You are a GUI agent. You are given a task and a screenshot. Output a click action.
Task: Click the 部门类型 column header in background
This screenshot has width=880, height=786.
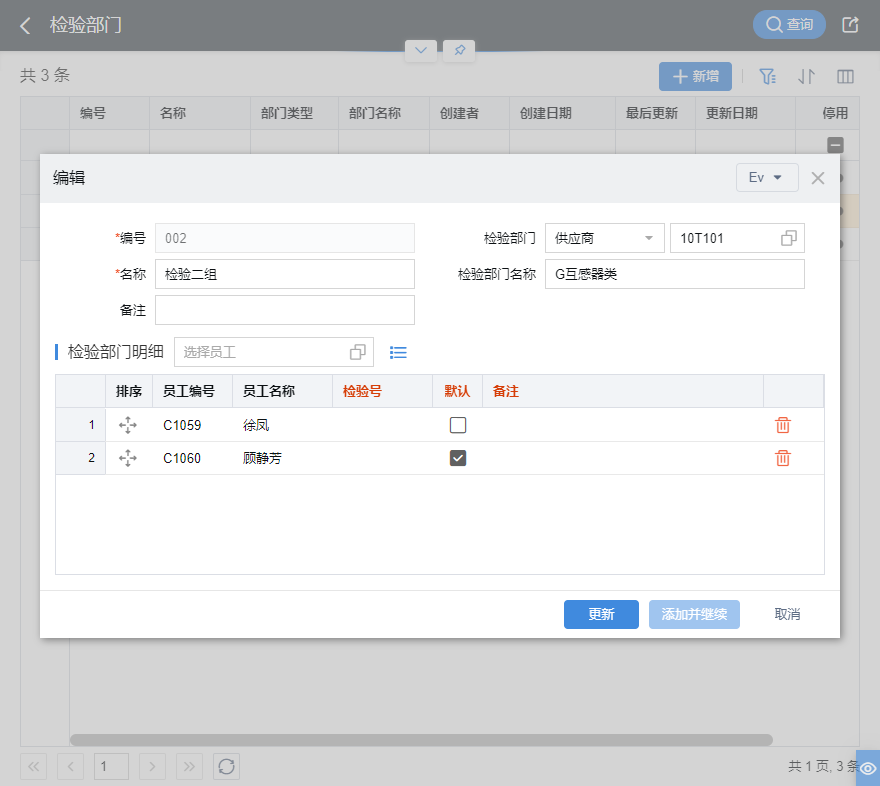tap(294, 113)
